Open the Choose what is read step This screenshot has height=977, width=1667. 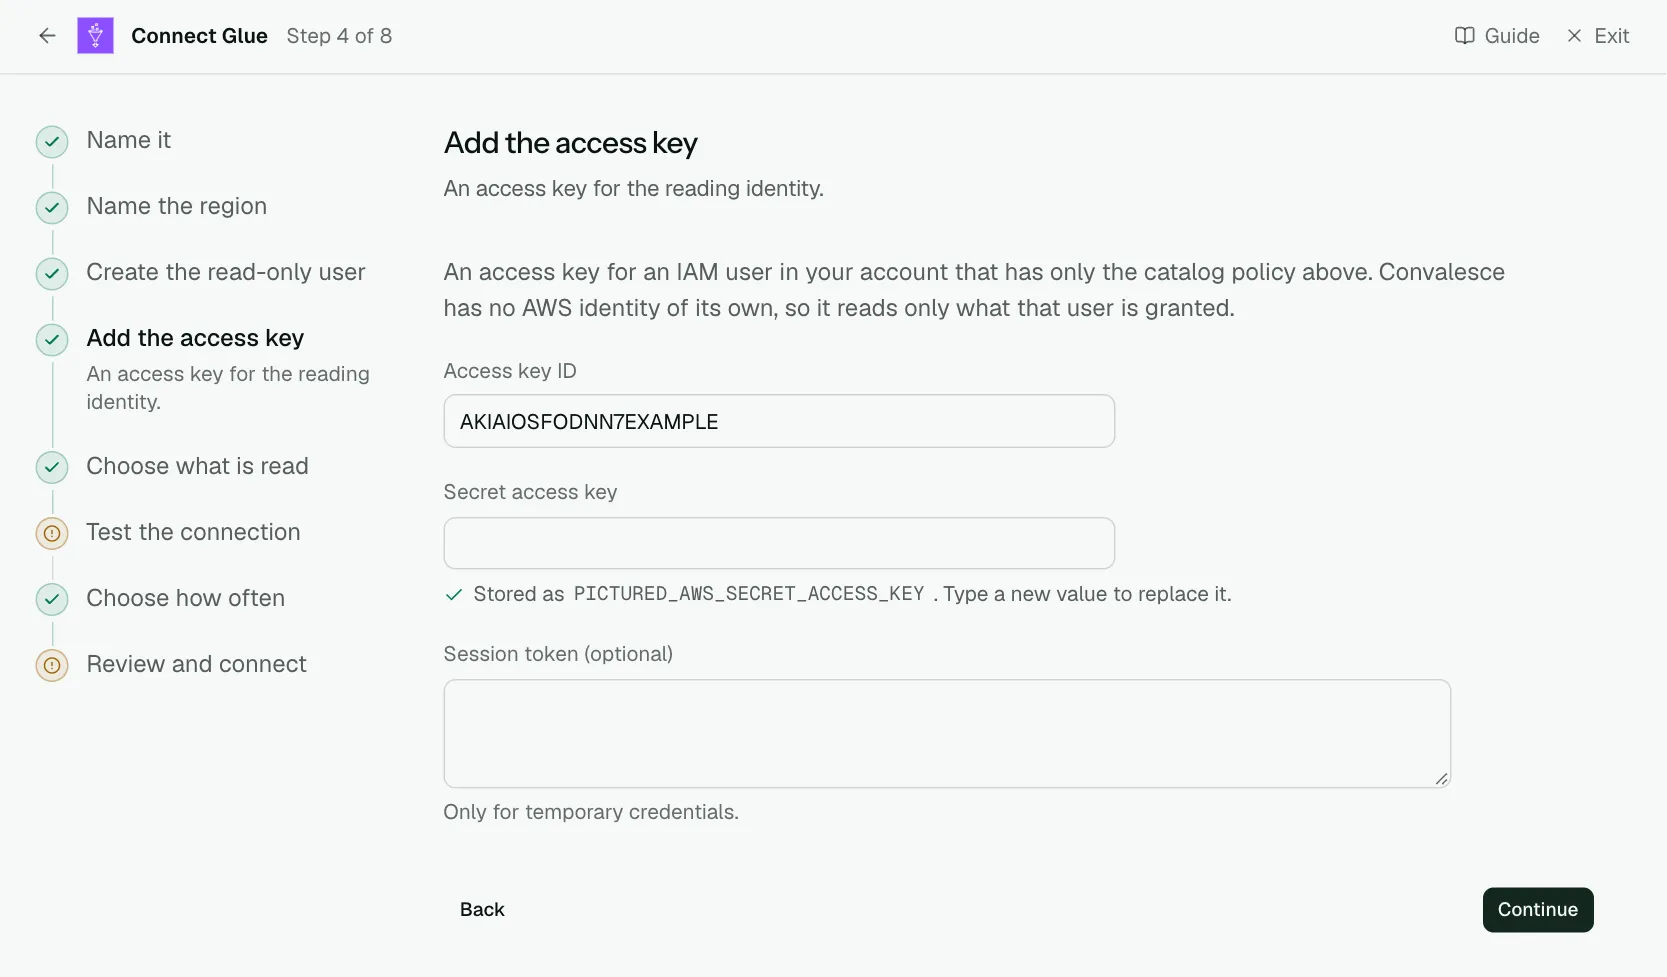[197, 466]
